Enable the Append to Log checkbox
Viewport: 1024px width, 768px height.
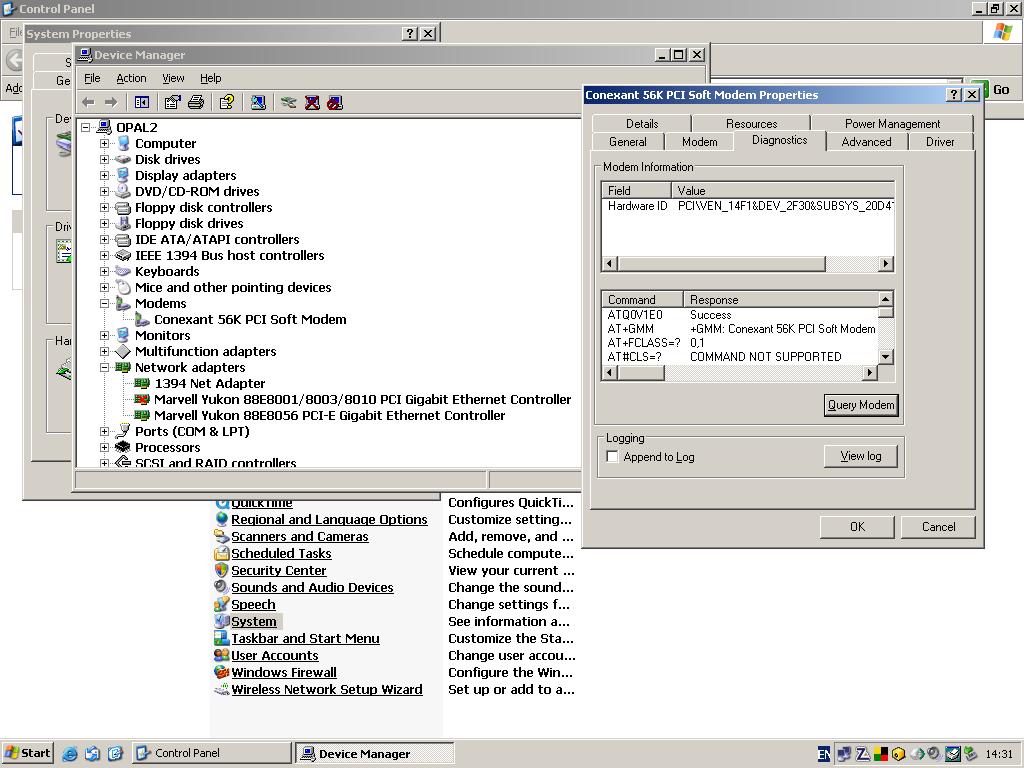[612, 457]
